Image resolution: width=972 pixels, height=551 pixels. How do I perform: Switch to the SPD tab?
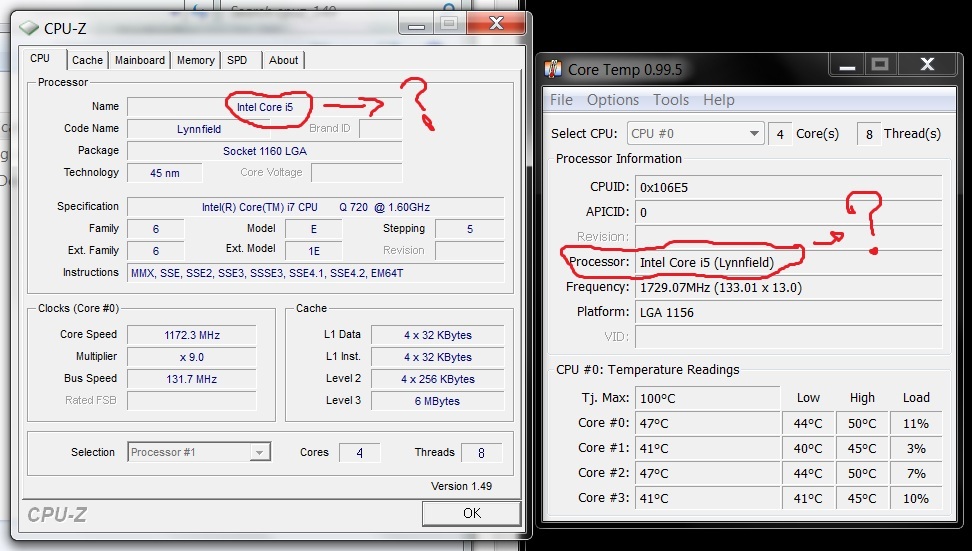[237, 60]
